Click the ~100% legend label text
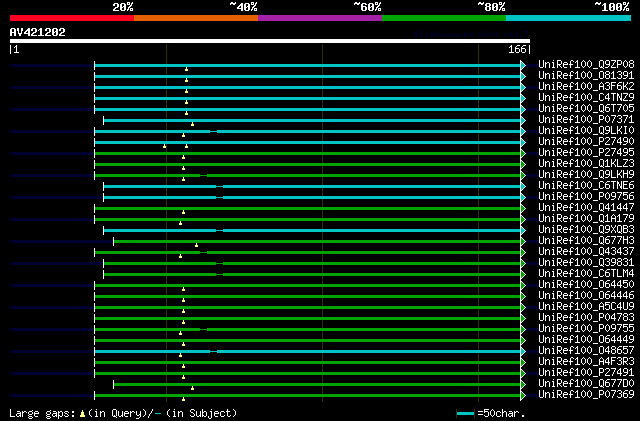This screenshot has height=421, width=640. 611,7
